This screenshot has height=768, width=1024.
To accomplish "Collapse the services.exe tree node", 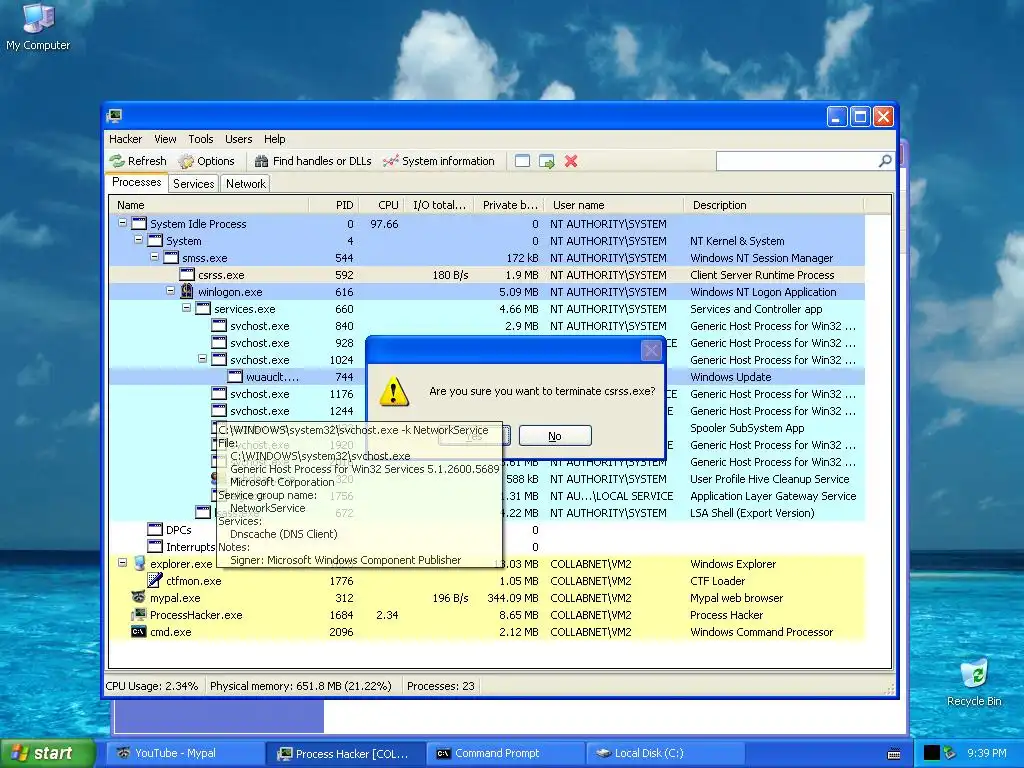I will click(x=186, y=308).
